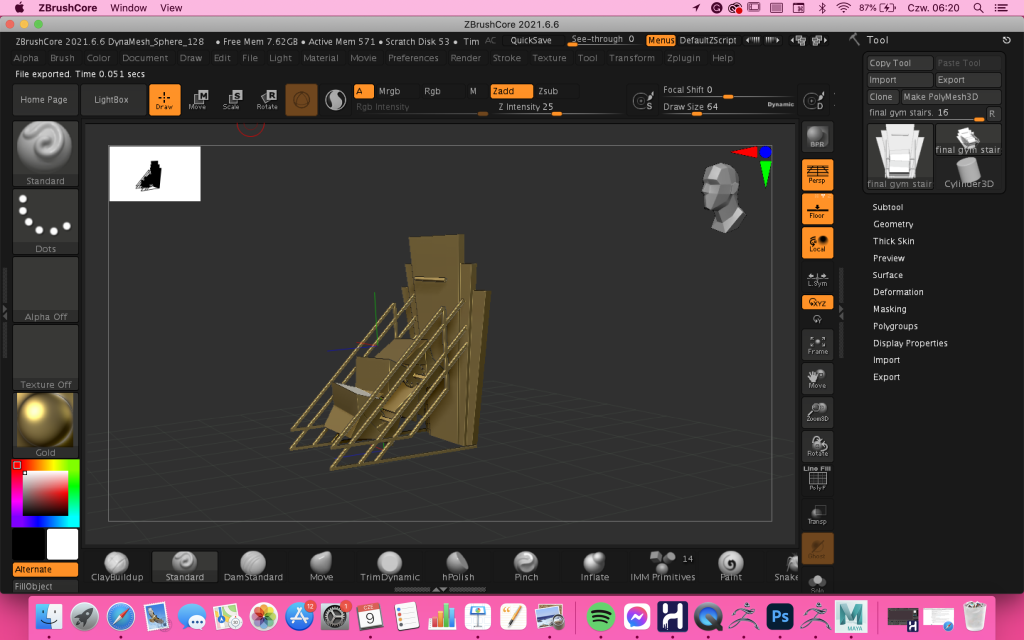This screenshot has height=640, width=1024.
Task: Expand the Preview section
Action: pyautogui.click(x=888, y=258)
